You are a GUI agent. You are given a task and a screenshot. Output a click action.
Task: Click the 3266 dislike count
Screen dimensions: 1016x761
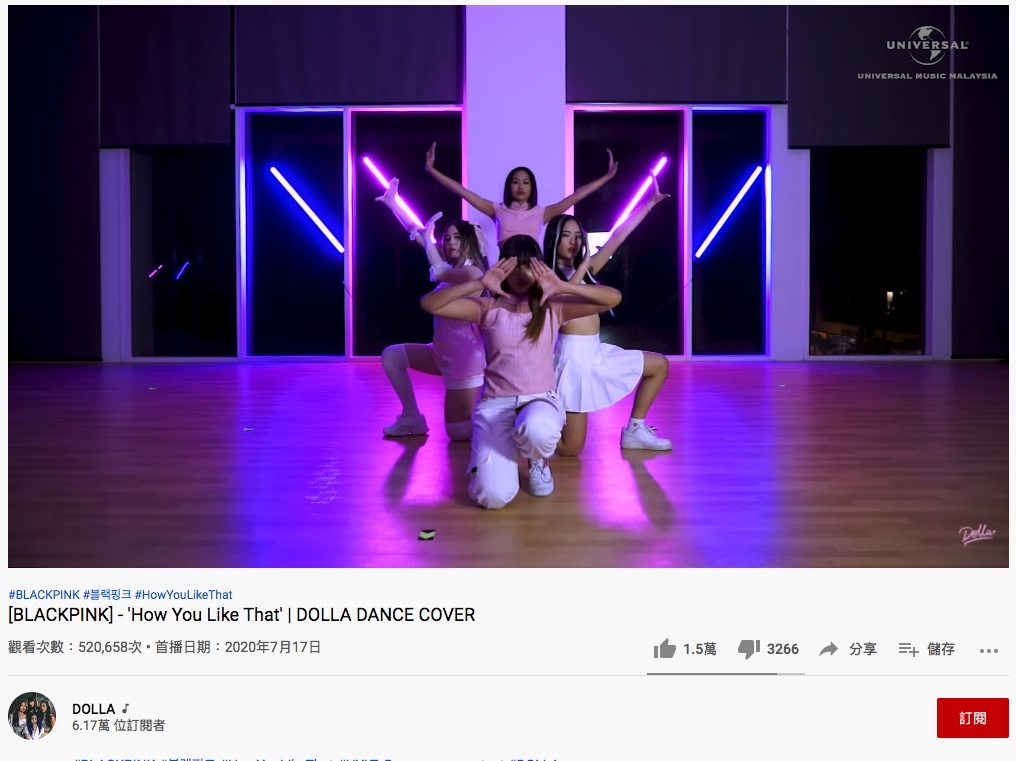pos(783,649)
